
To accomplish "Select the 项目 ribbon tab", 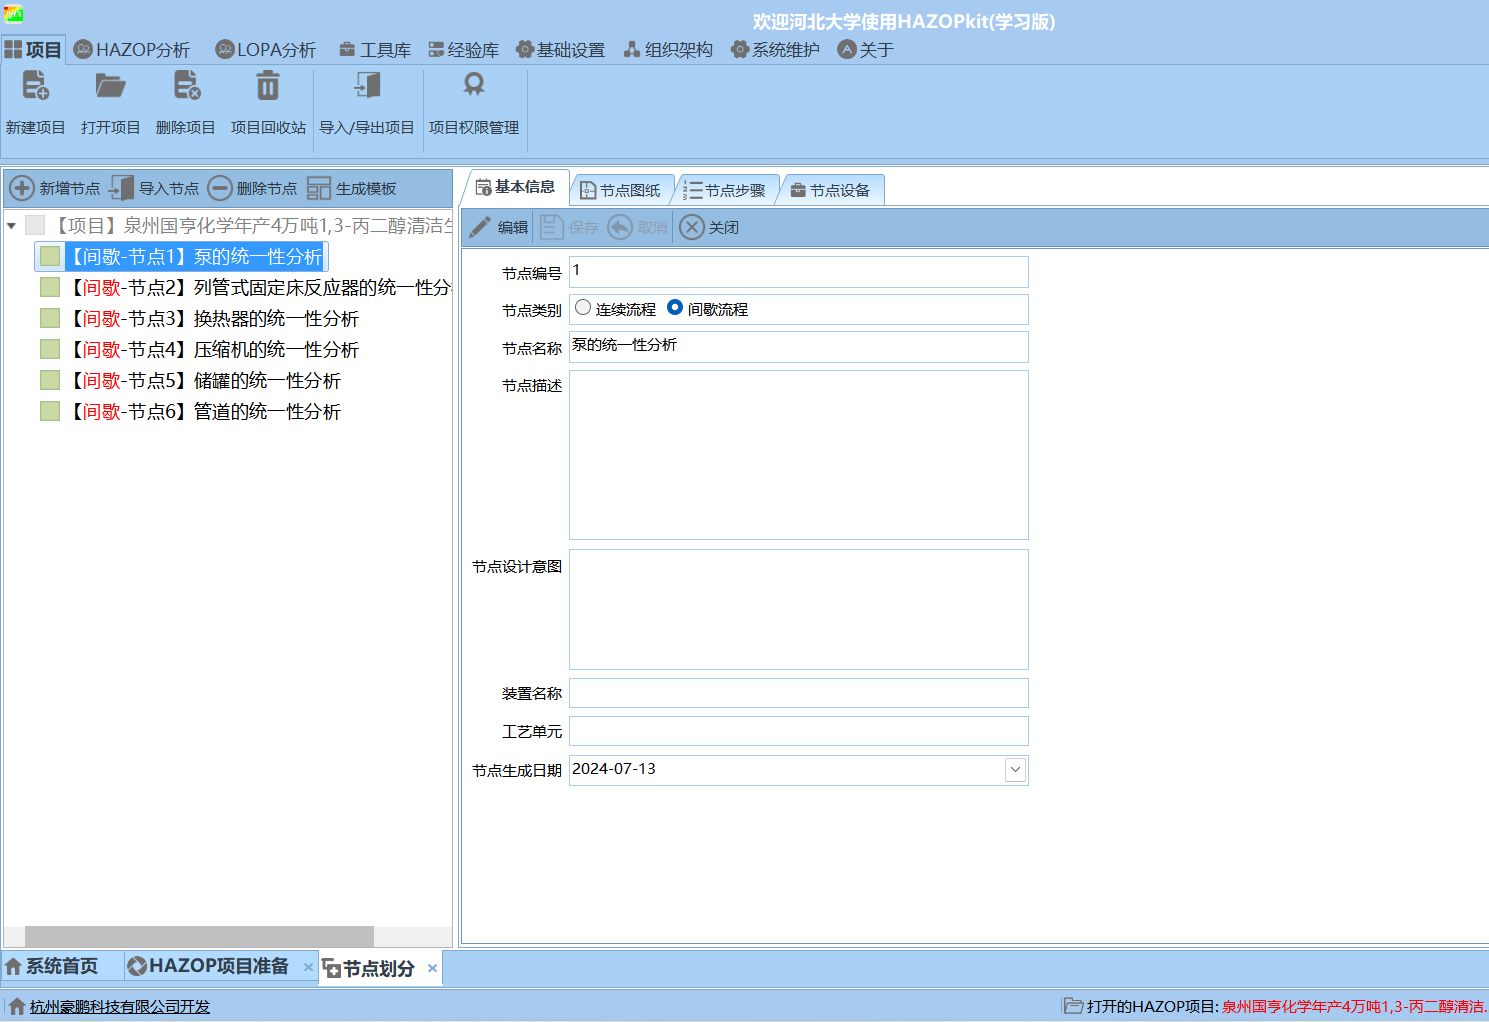I will pos(33,50).
